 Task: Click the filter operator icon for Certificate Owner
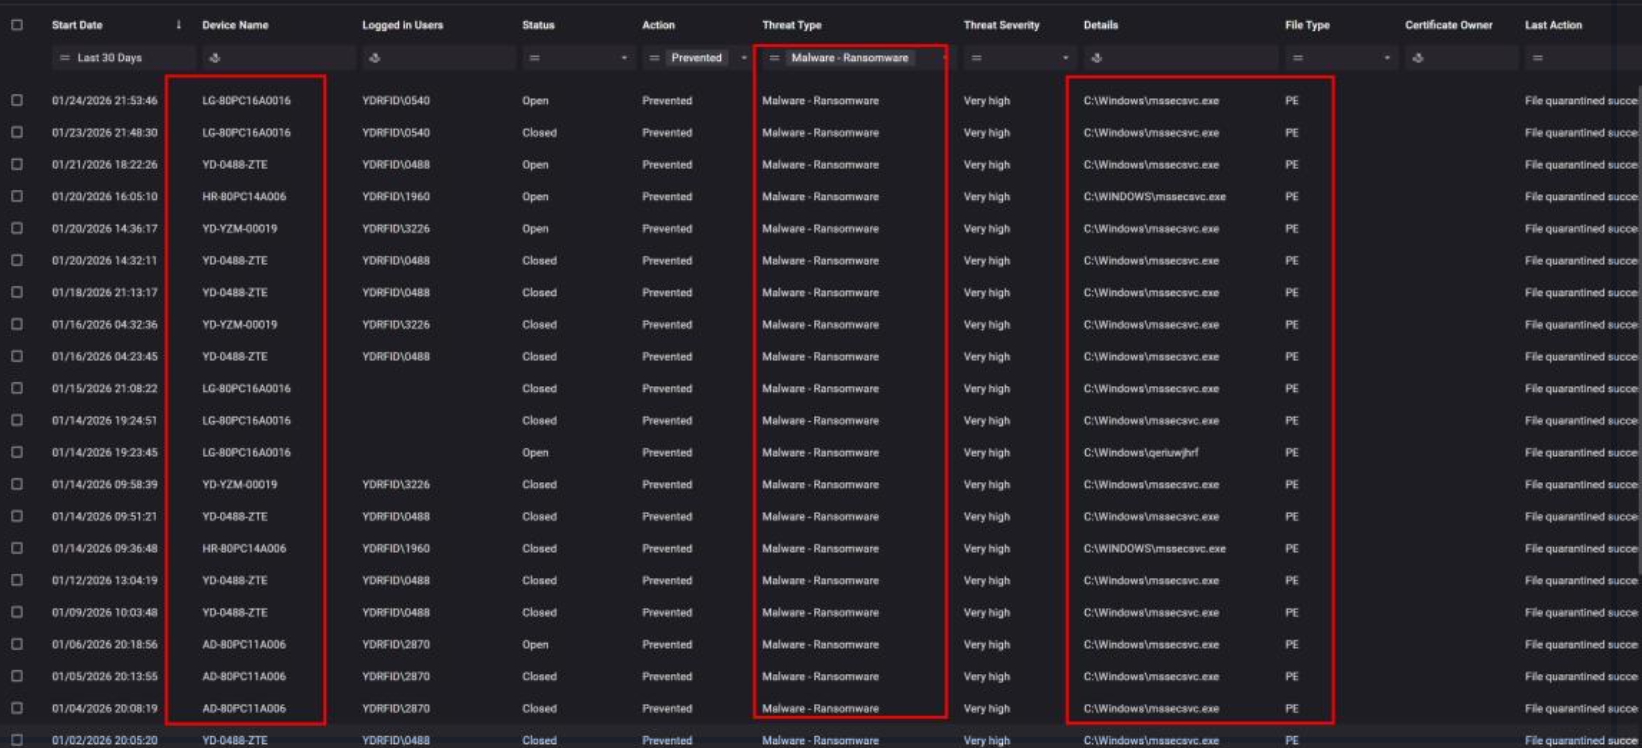click(x=1417, y=58)
